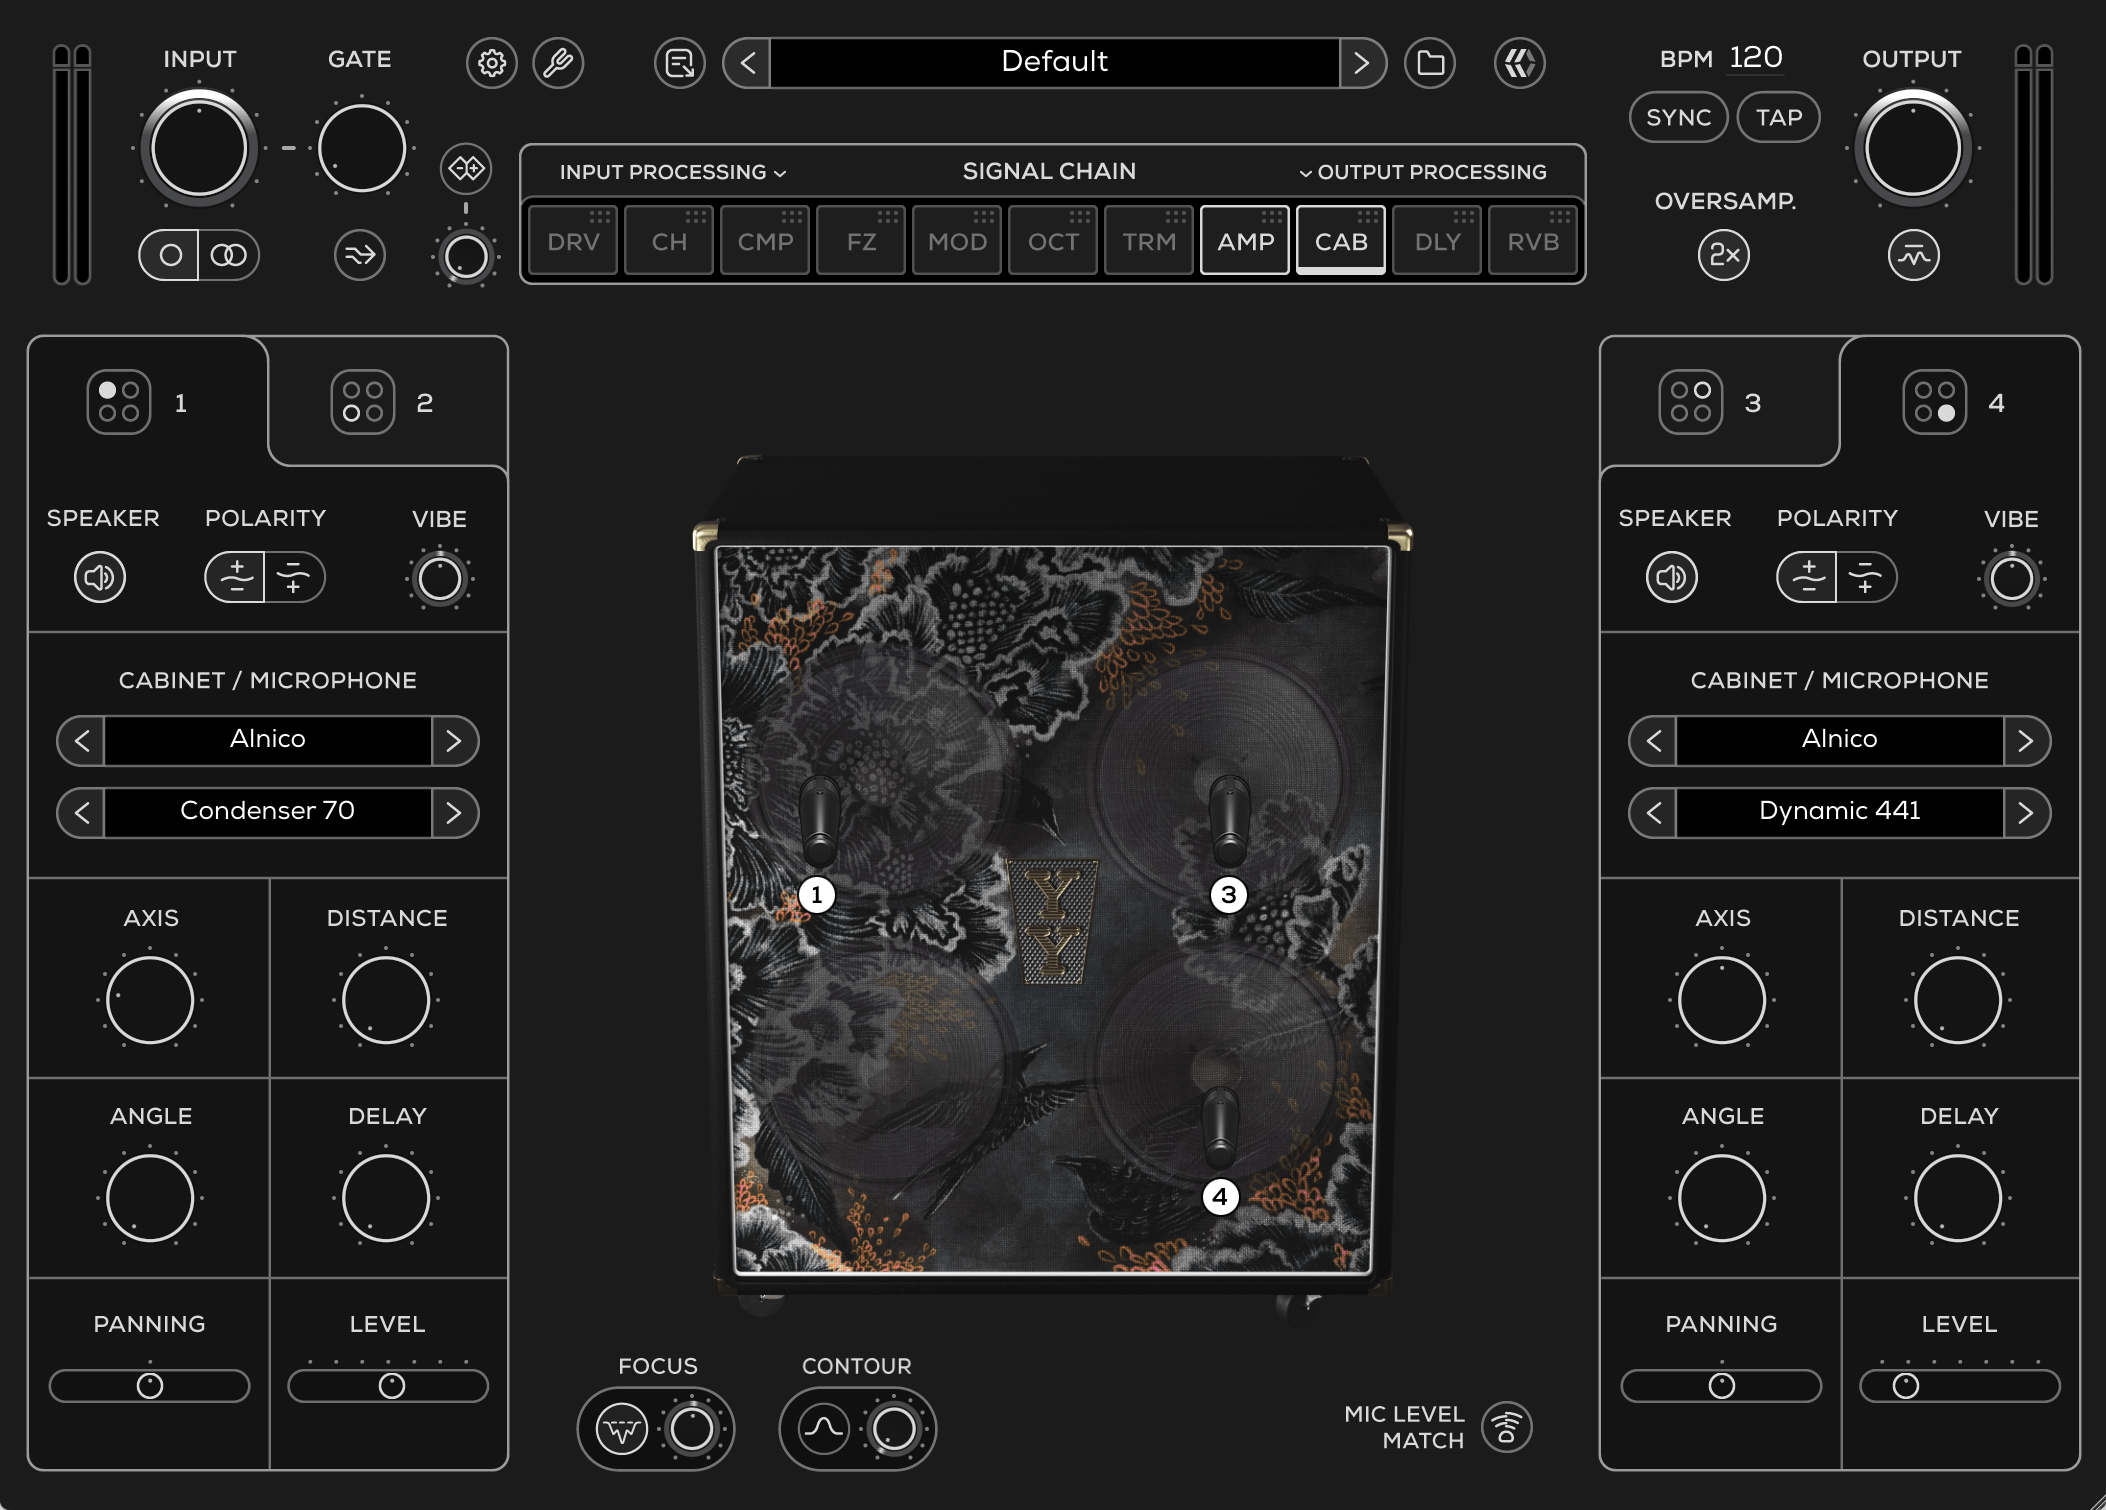Set right panel polarity to inverted

(1867, 577)
